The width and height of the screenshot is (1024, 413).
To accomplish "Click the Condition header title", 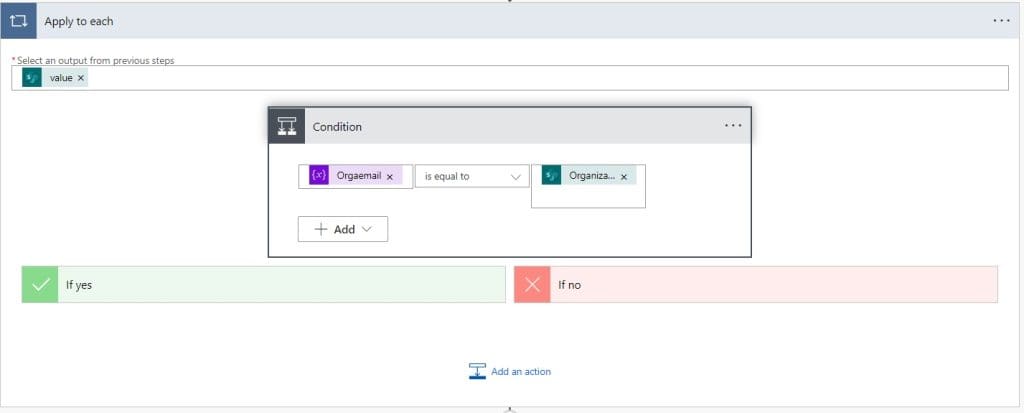I will [337, 127].
